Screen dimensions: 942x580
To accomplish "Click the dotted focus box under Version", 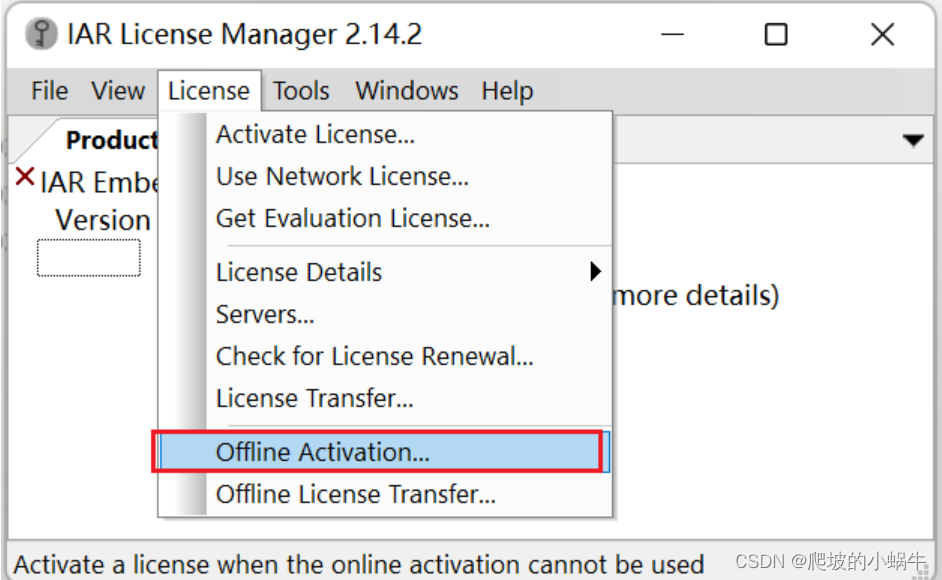I will point(89,258).
